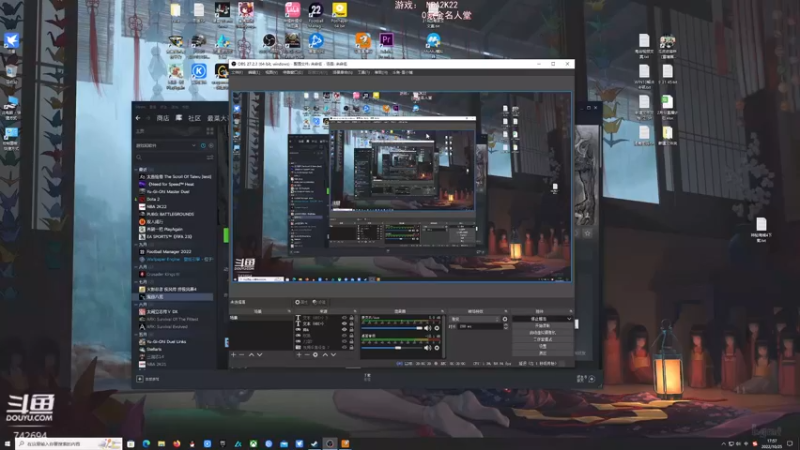Open Steam library advanced filter icon
The height and width of the screenshot is (450, 800).
click(x=210, y=157)
